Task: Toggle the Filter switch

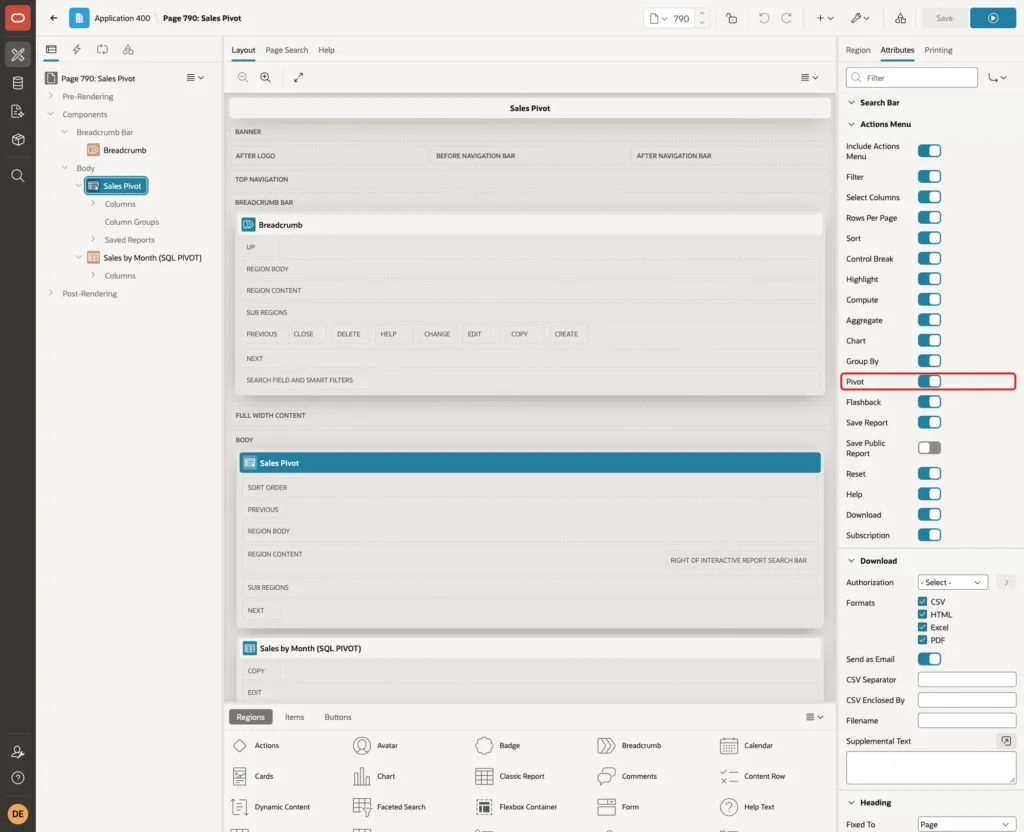Action: 929,176
